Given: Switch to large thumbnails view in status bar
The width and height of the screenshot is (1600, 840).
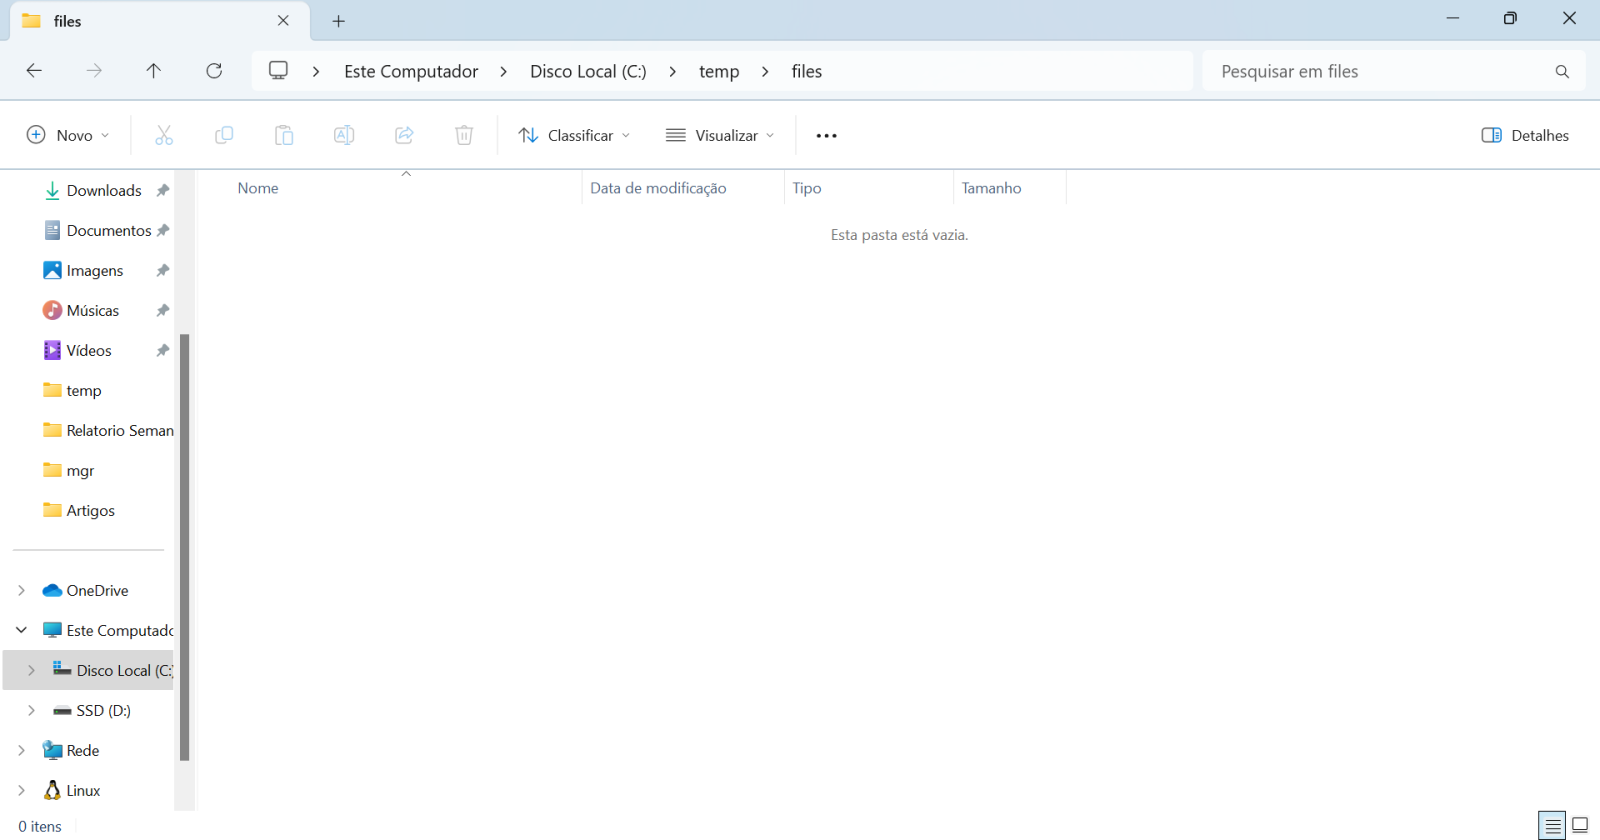Looking at the screenshot, I should point(1580,825).
